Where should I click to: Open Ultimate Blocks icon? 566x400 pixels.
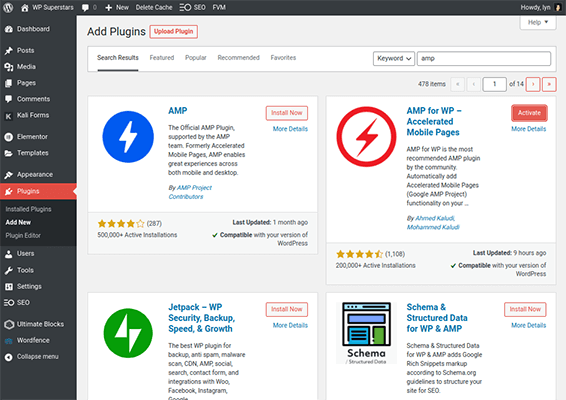(9, 324)
